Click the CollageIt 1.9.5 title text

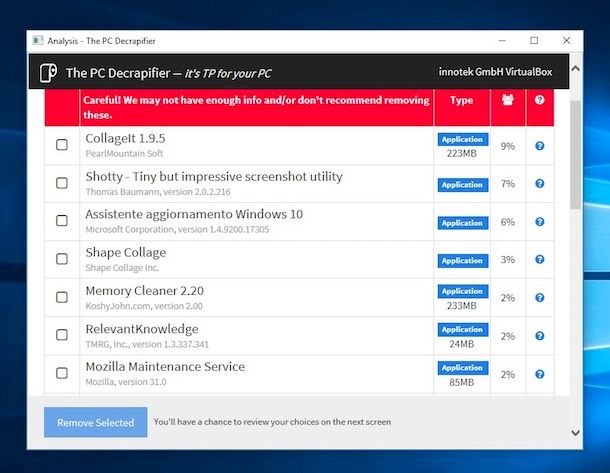pyautogui.click(x=125, y=138)
